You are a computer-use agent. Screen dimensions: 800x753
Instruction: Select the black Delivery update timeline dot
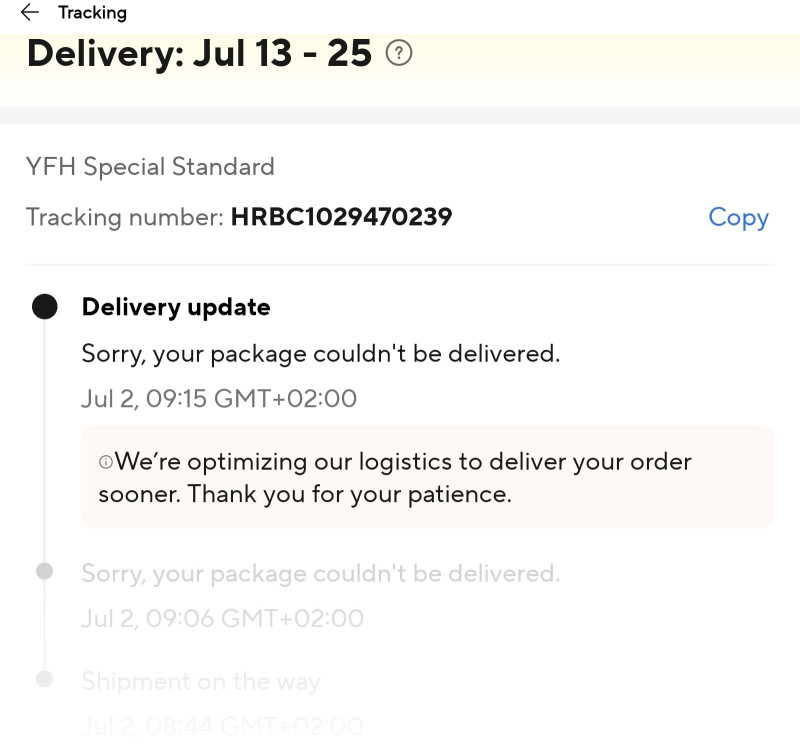[44, 306]
